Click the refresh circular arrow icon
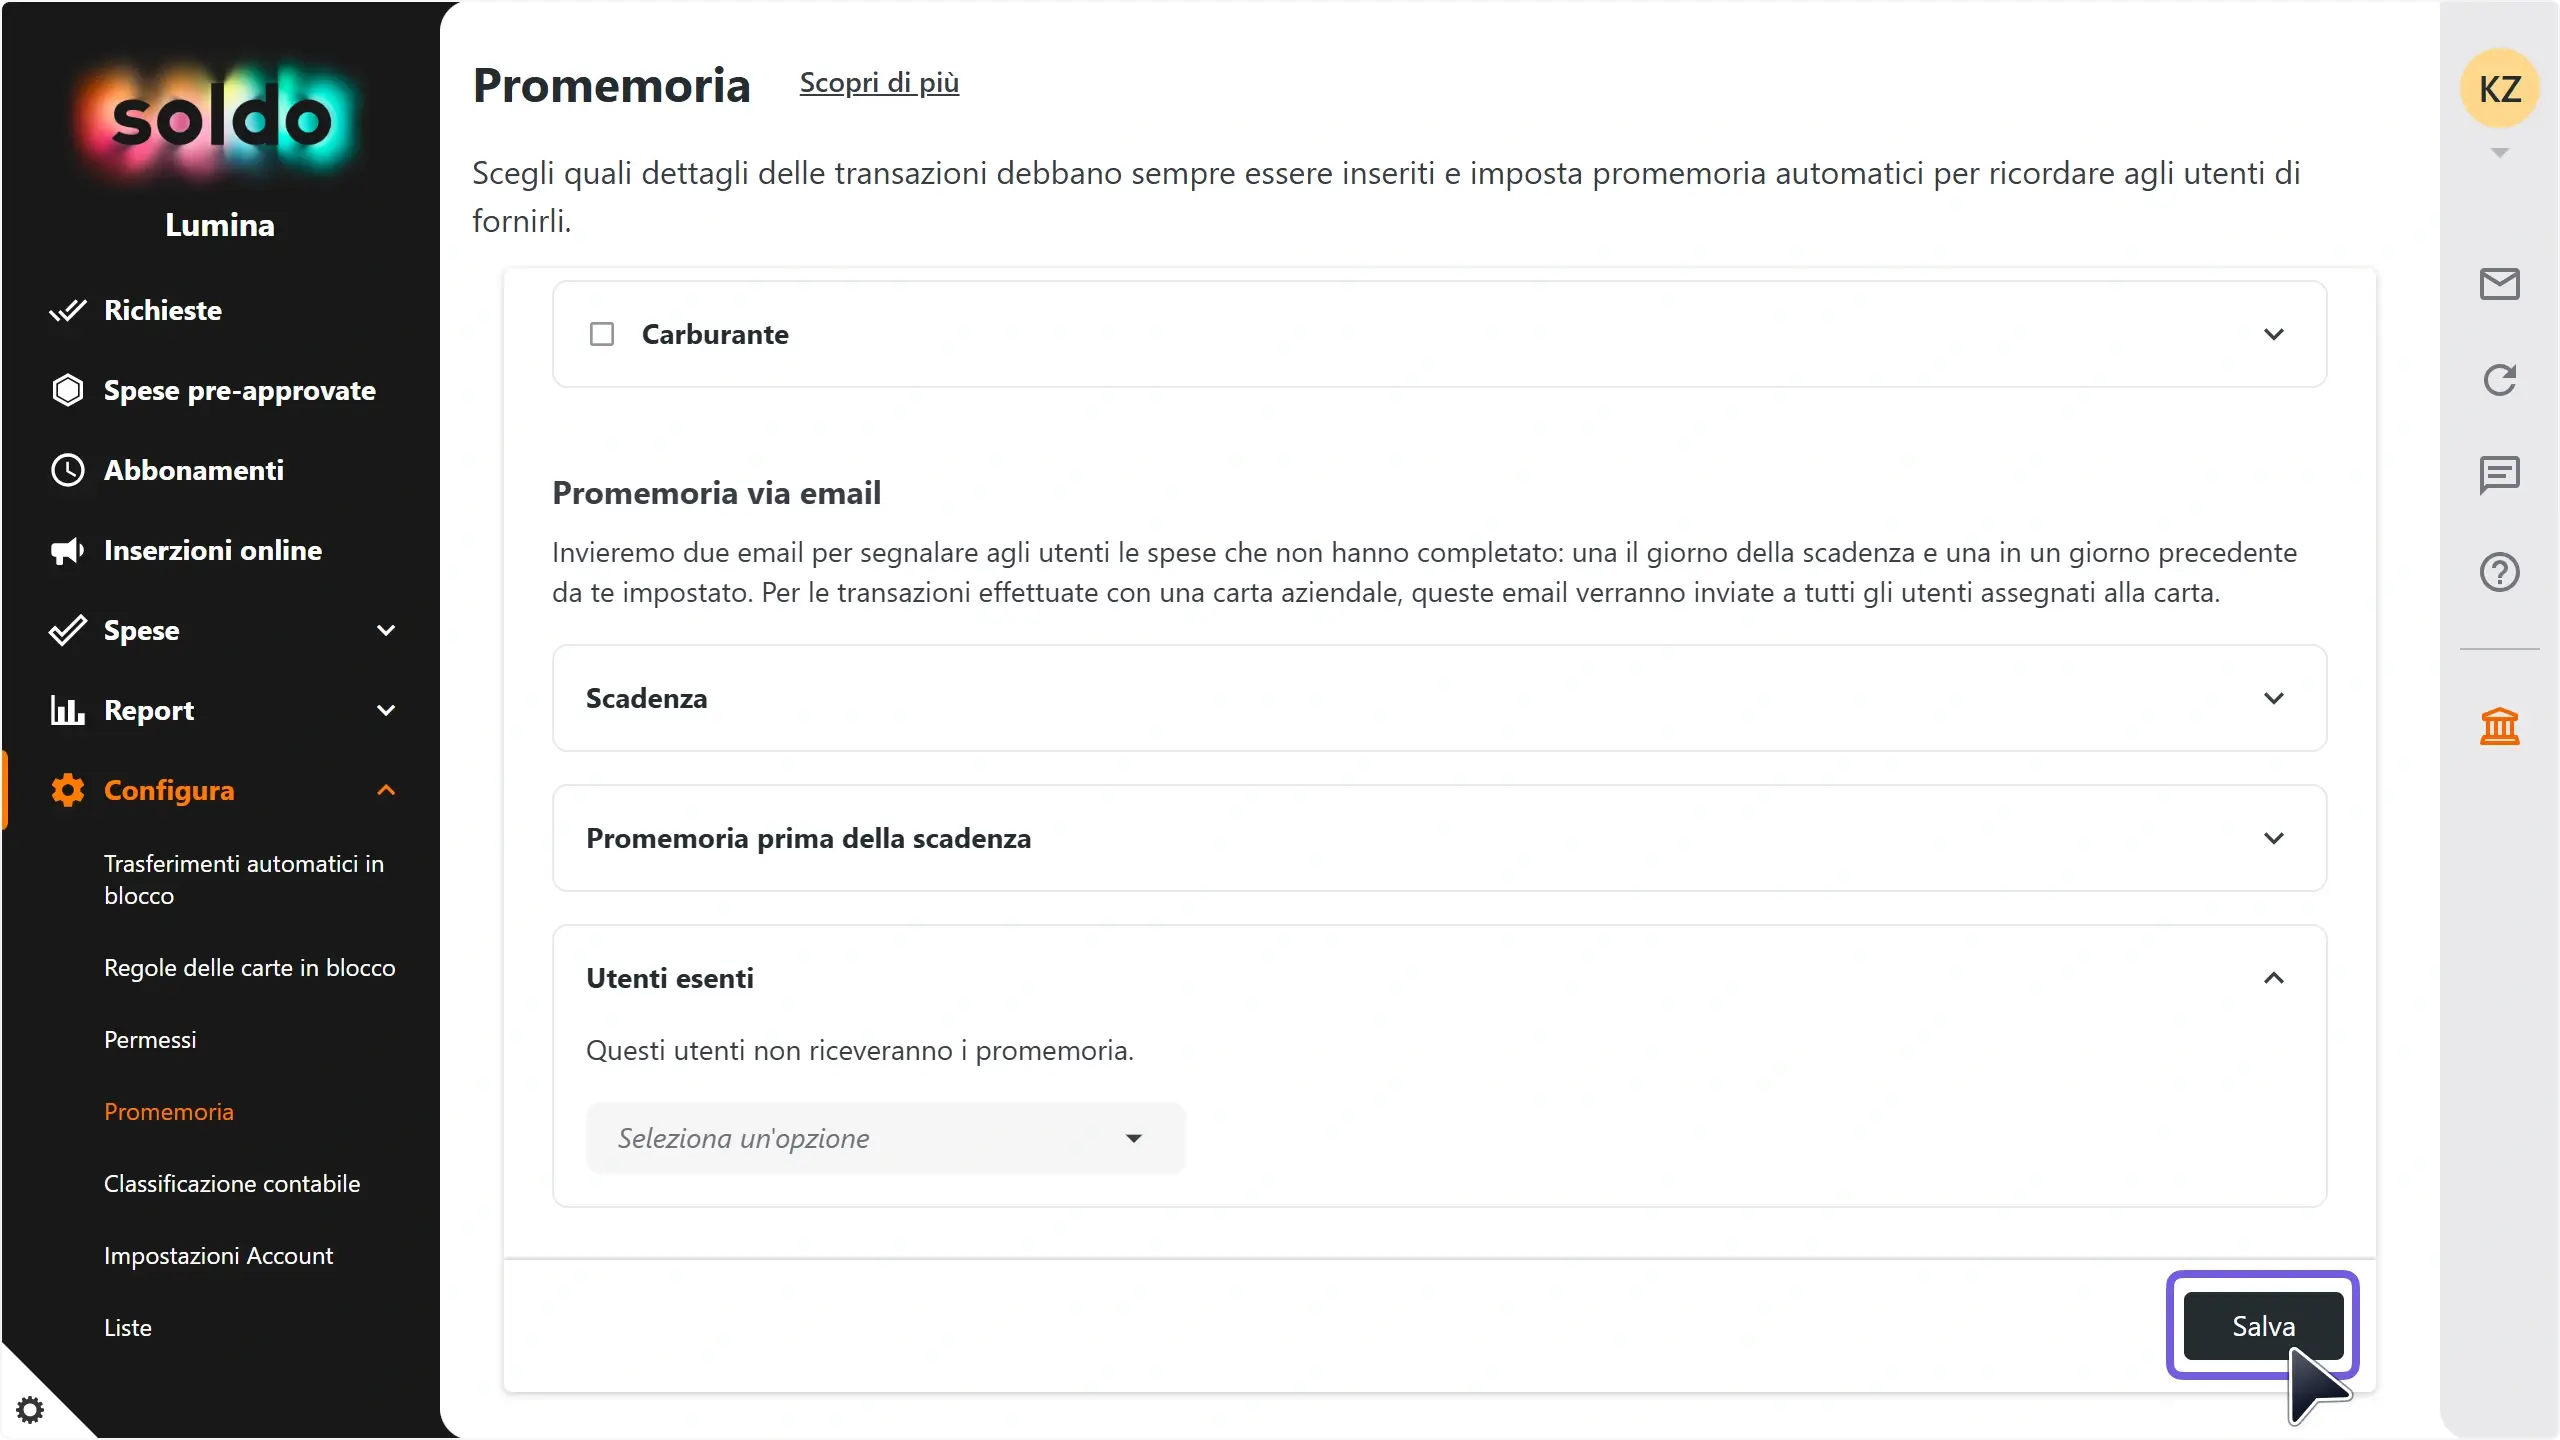 point(2499,380)
